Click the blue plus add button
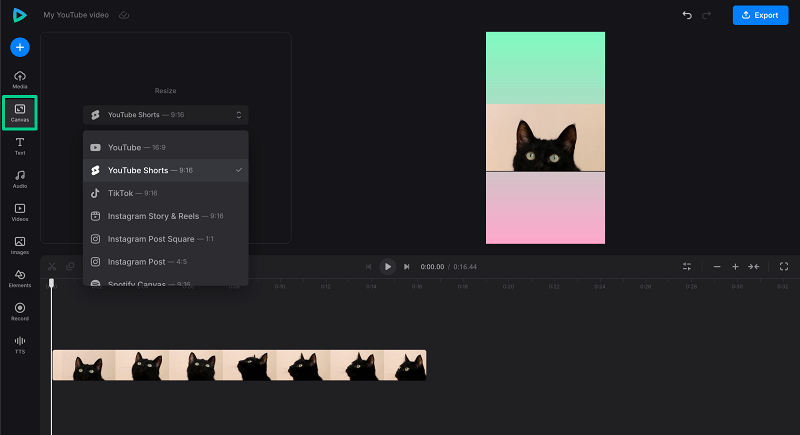The height and width of the screenshot is (435, 800). [20, 47]
